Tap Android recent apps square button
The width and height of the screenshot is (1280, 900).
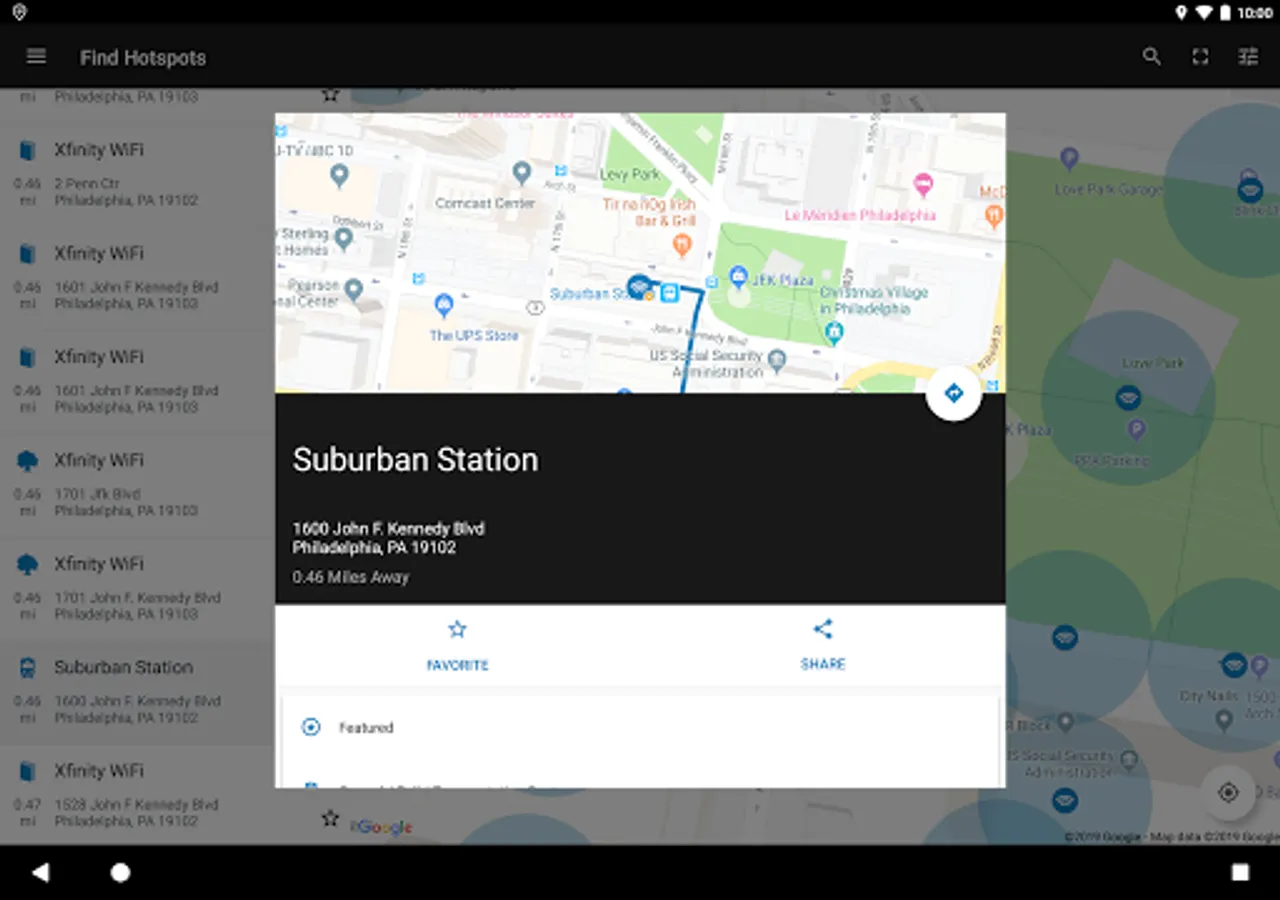click(x=1240, y=873)
